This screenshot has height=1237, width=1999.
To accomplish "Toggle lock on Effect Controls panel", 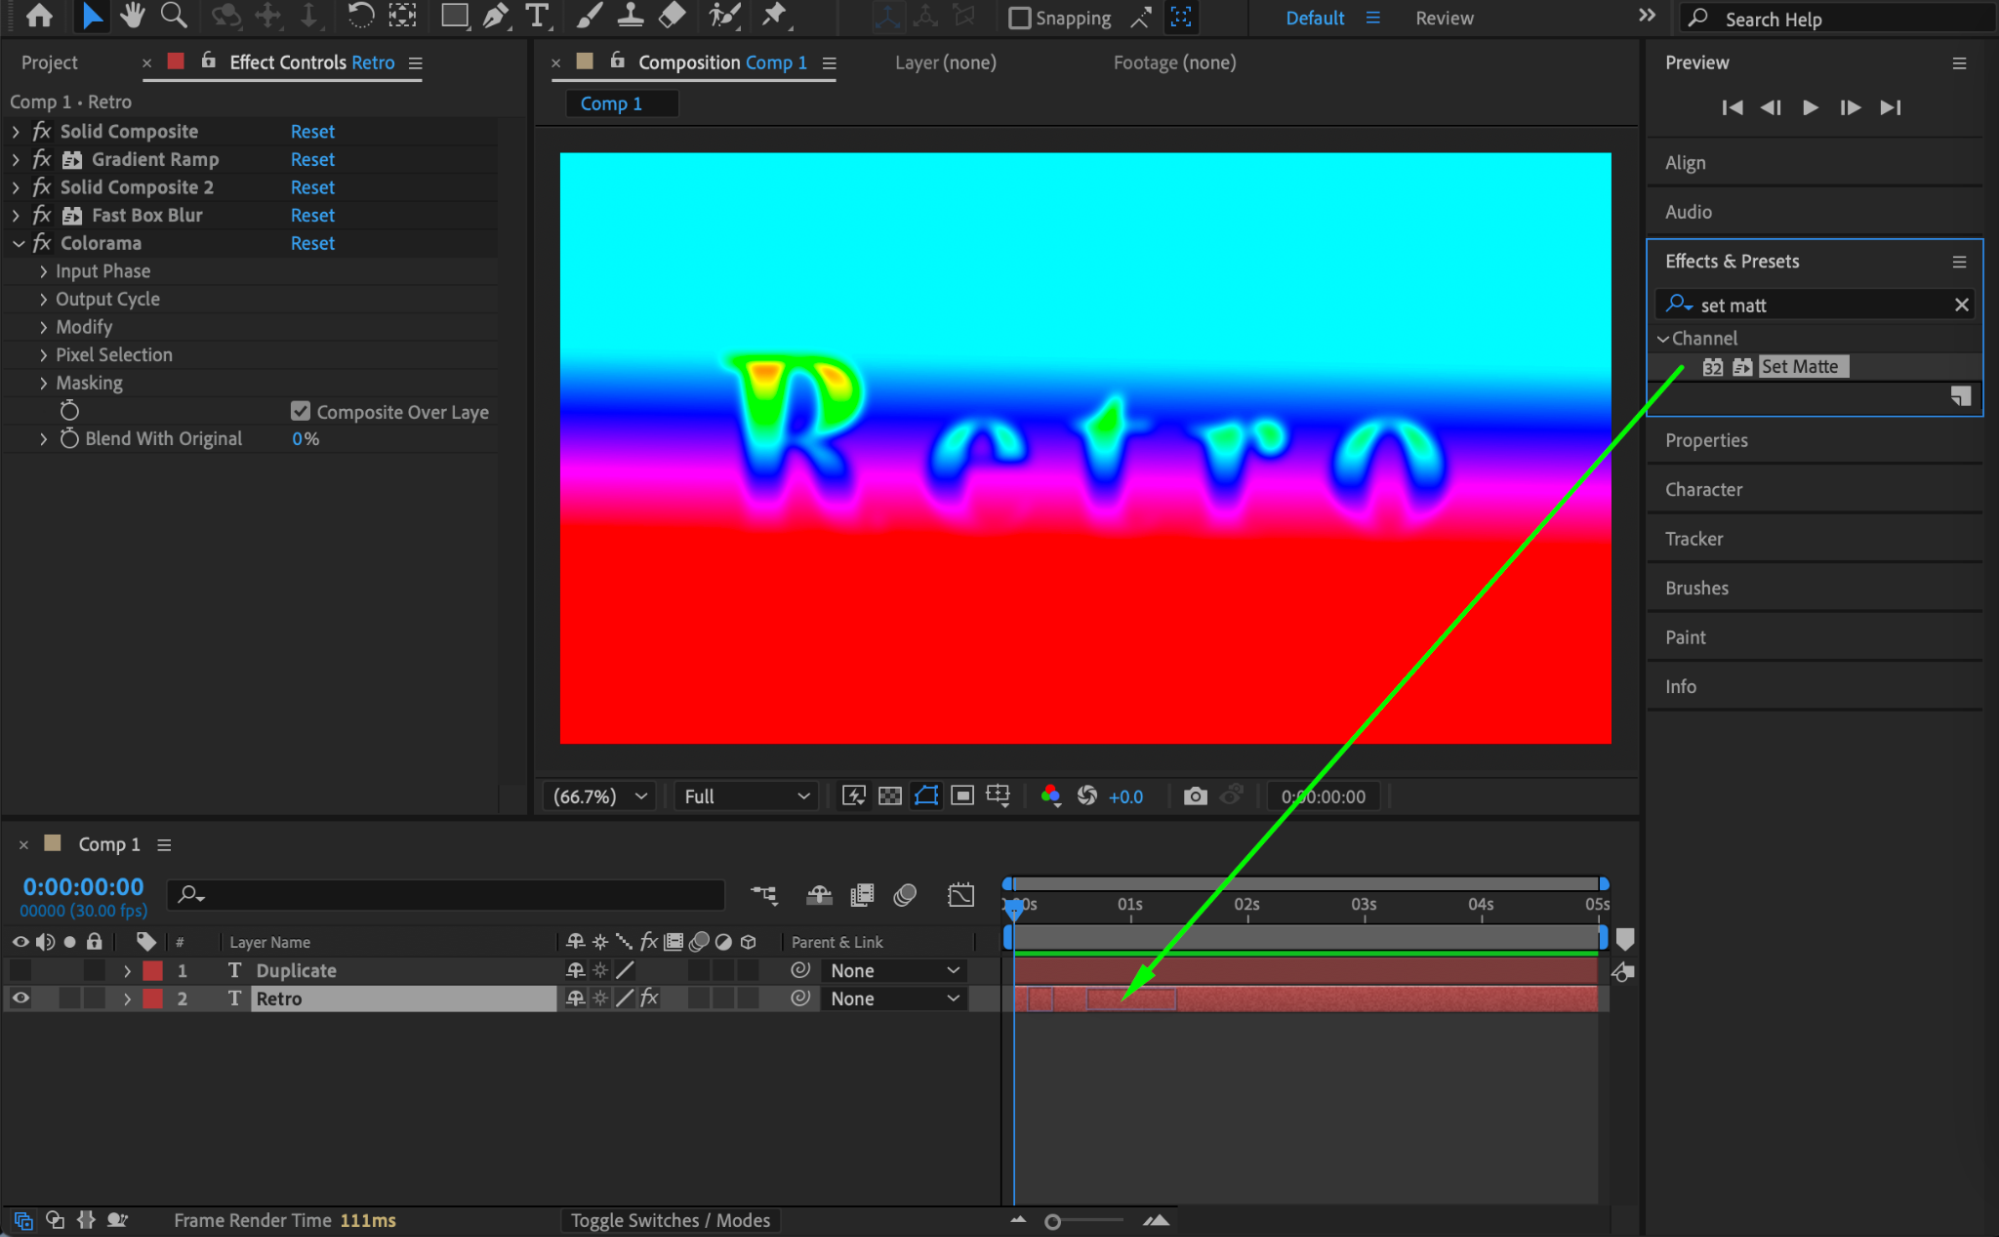I will [208, 61].
